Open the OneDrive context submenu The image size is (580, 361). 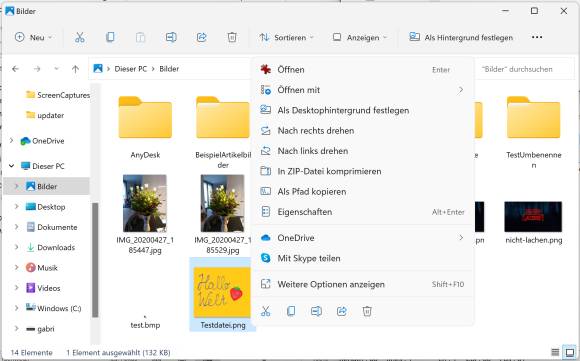click(x=362, y=238)
